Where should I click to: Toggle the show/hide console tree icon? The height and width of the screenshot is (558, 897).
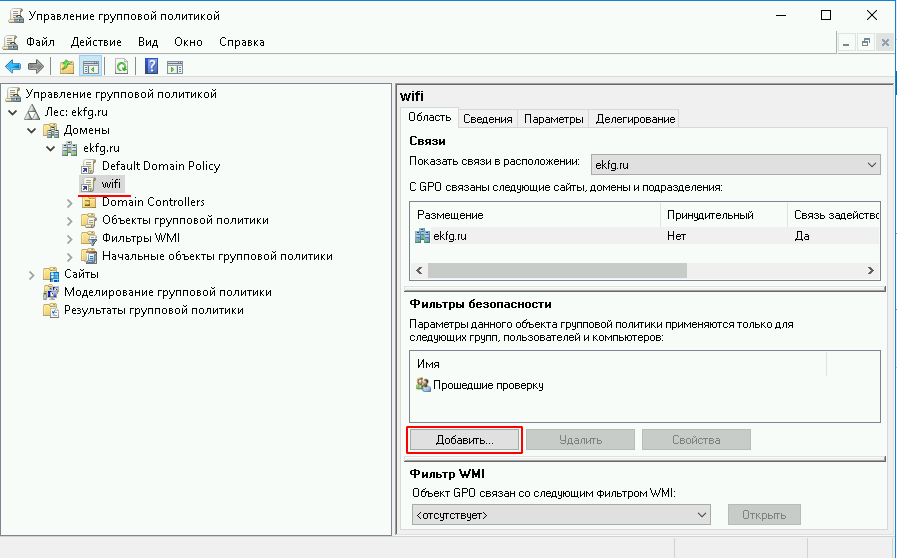pyautogui.click(x=90, y=67)
